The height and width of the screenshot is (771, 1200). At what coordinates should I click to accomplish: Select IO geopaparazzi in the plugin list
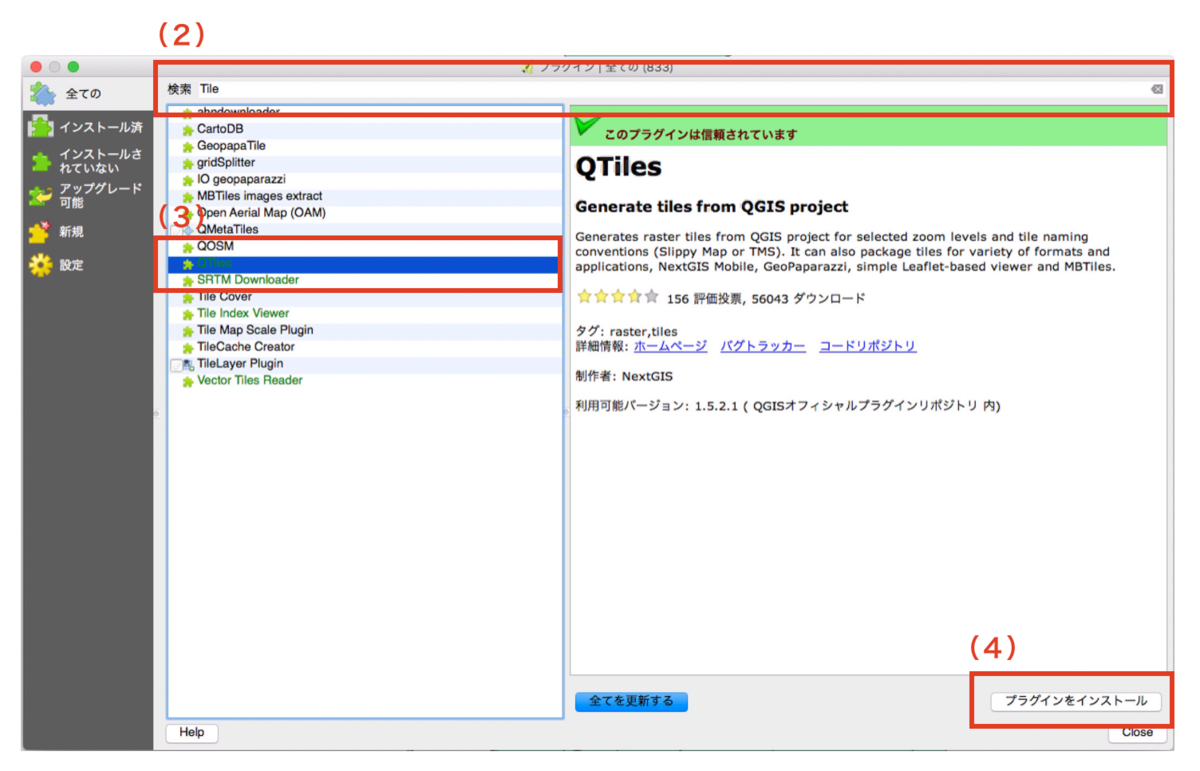pos(365,179)
